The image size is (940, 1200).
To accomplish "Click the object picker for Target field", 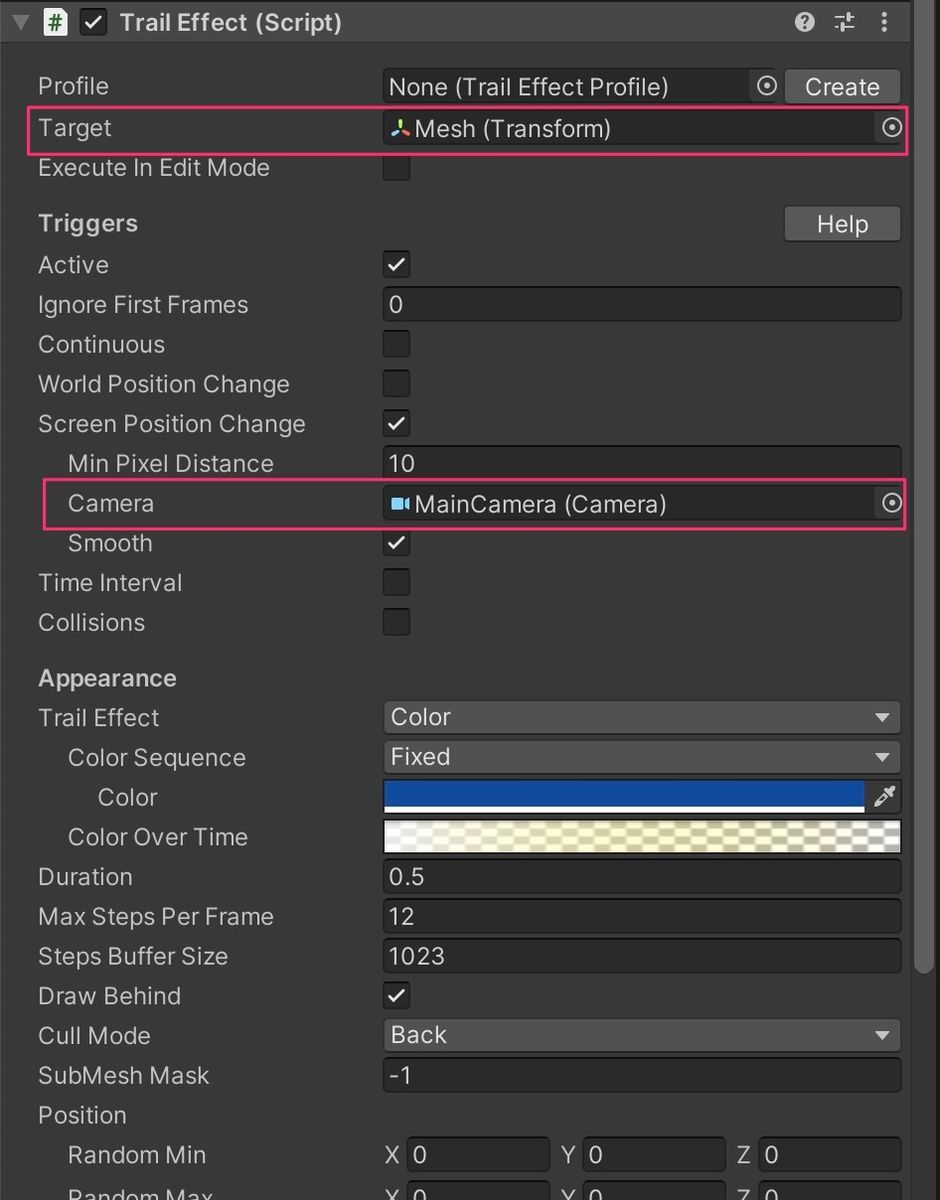I will (x=890, y=128).
